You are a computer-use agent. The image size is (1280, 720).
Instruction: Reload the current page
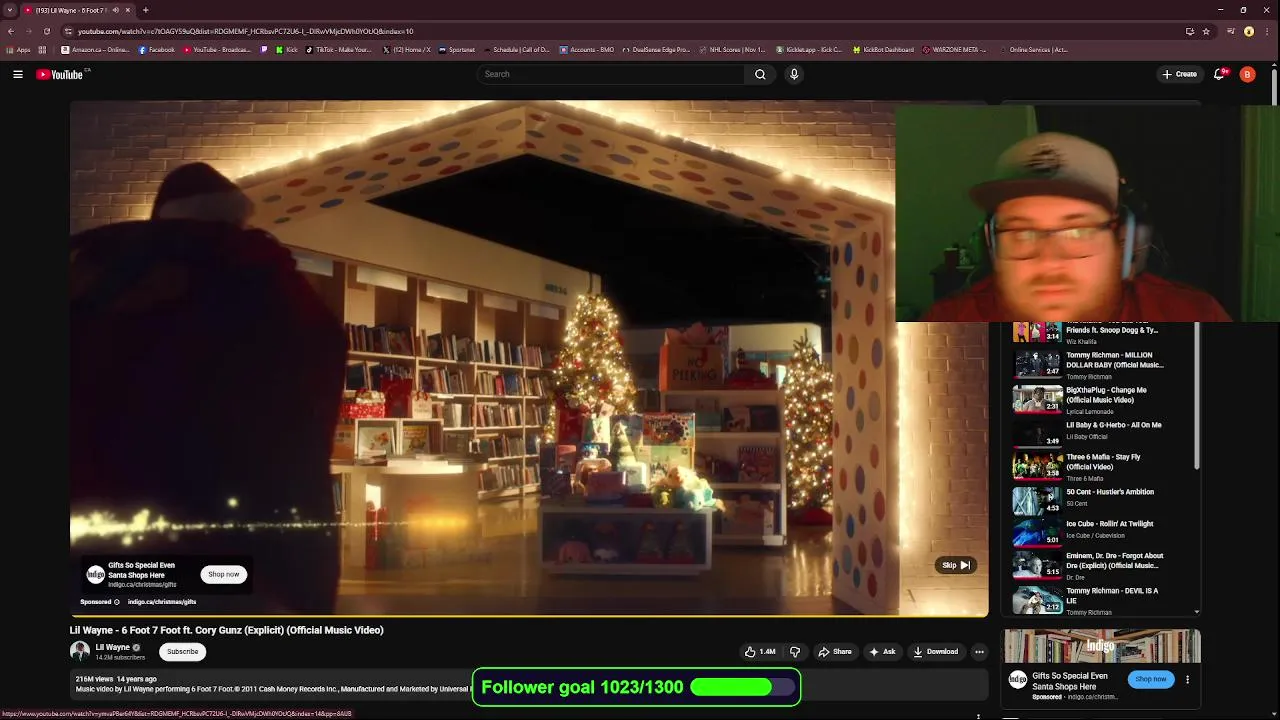46,31
